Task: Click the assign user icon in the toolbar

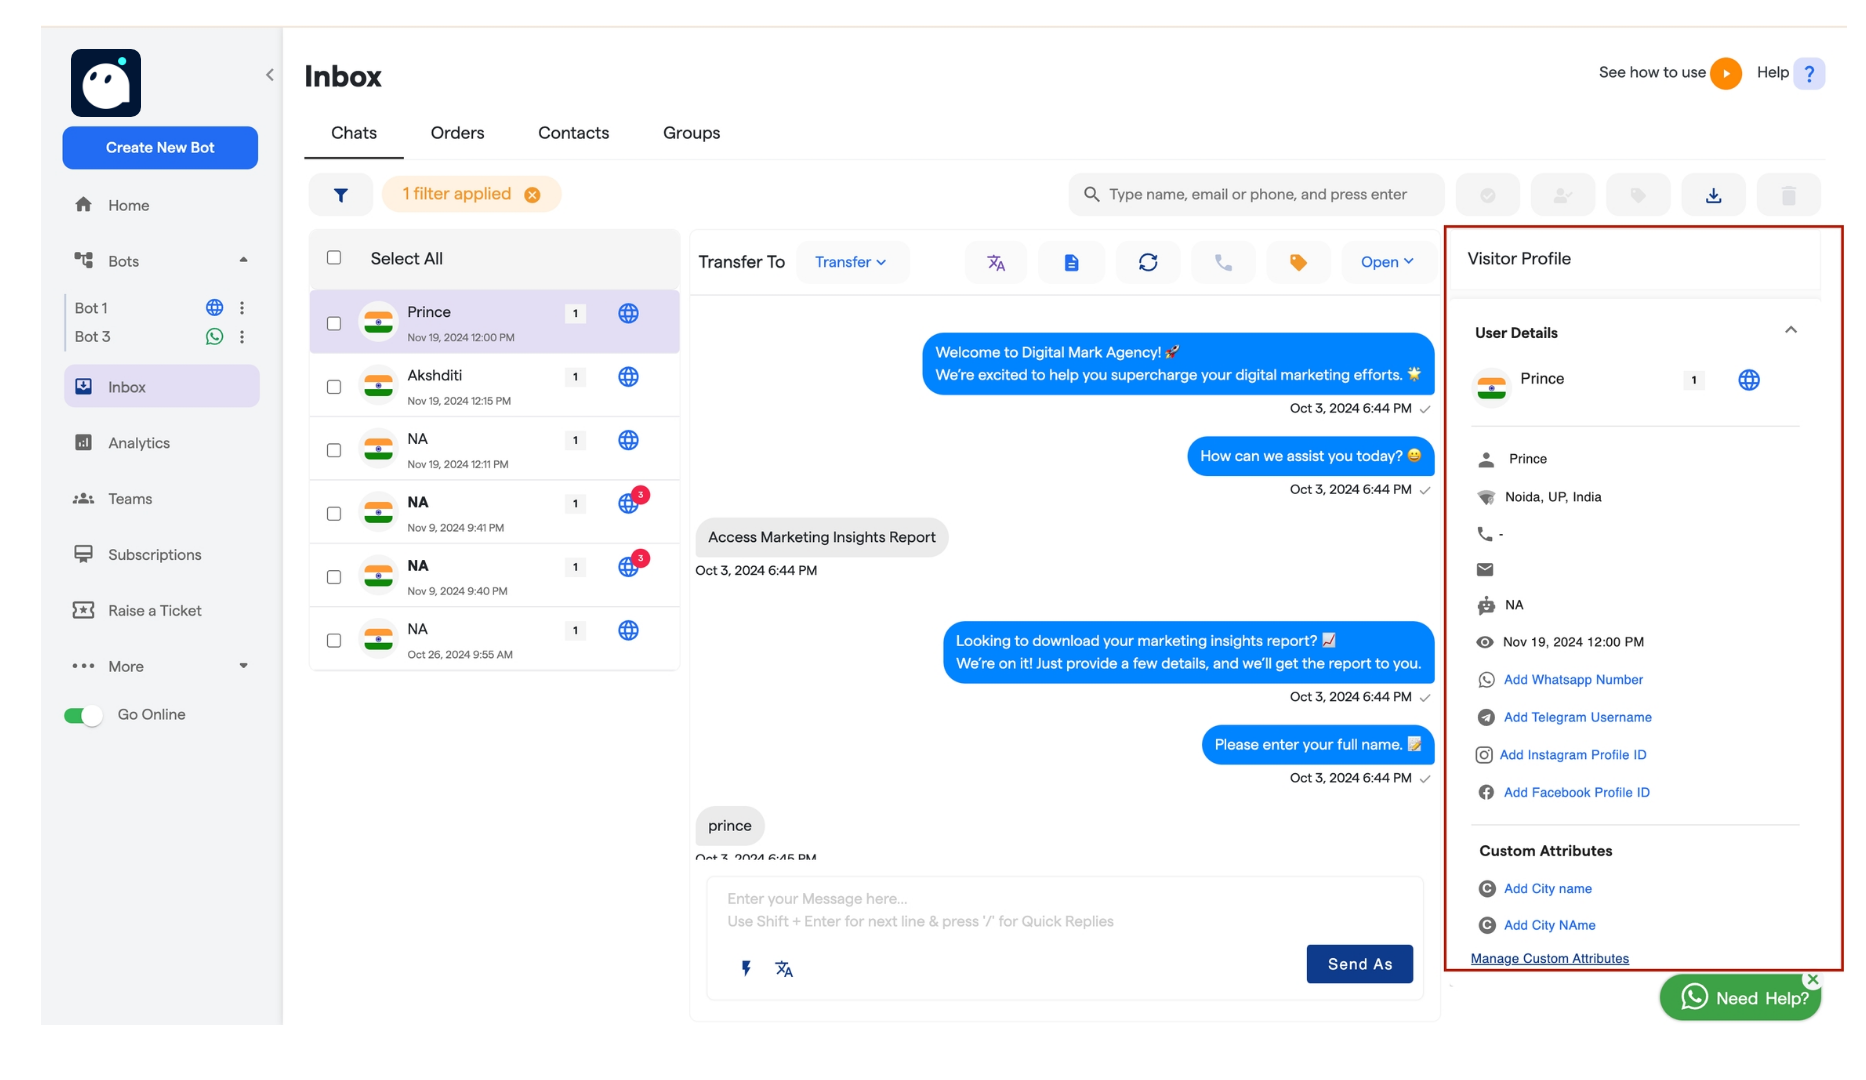Action: coord(1563,195)
